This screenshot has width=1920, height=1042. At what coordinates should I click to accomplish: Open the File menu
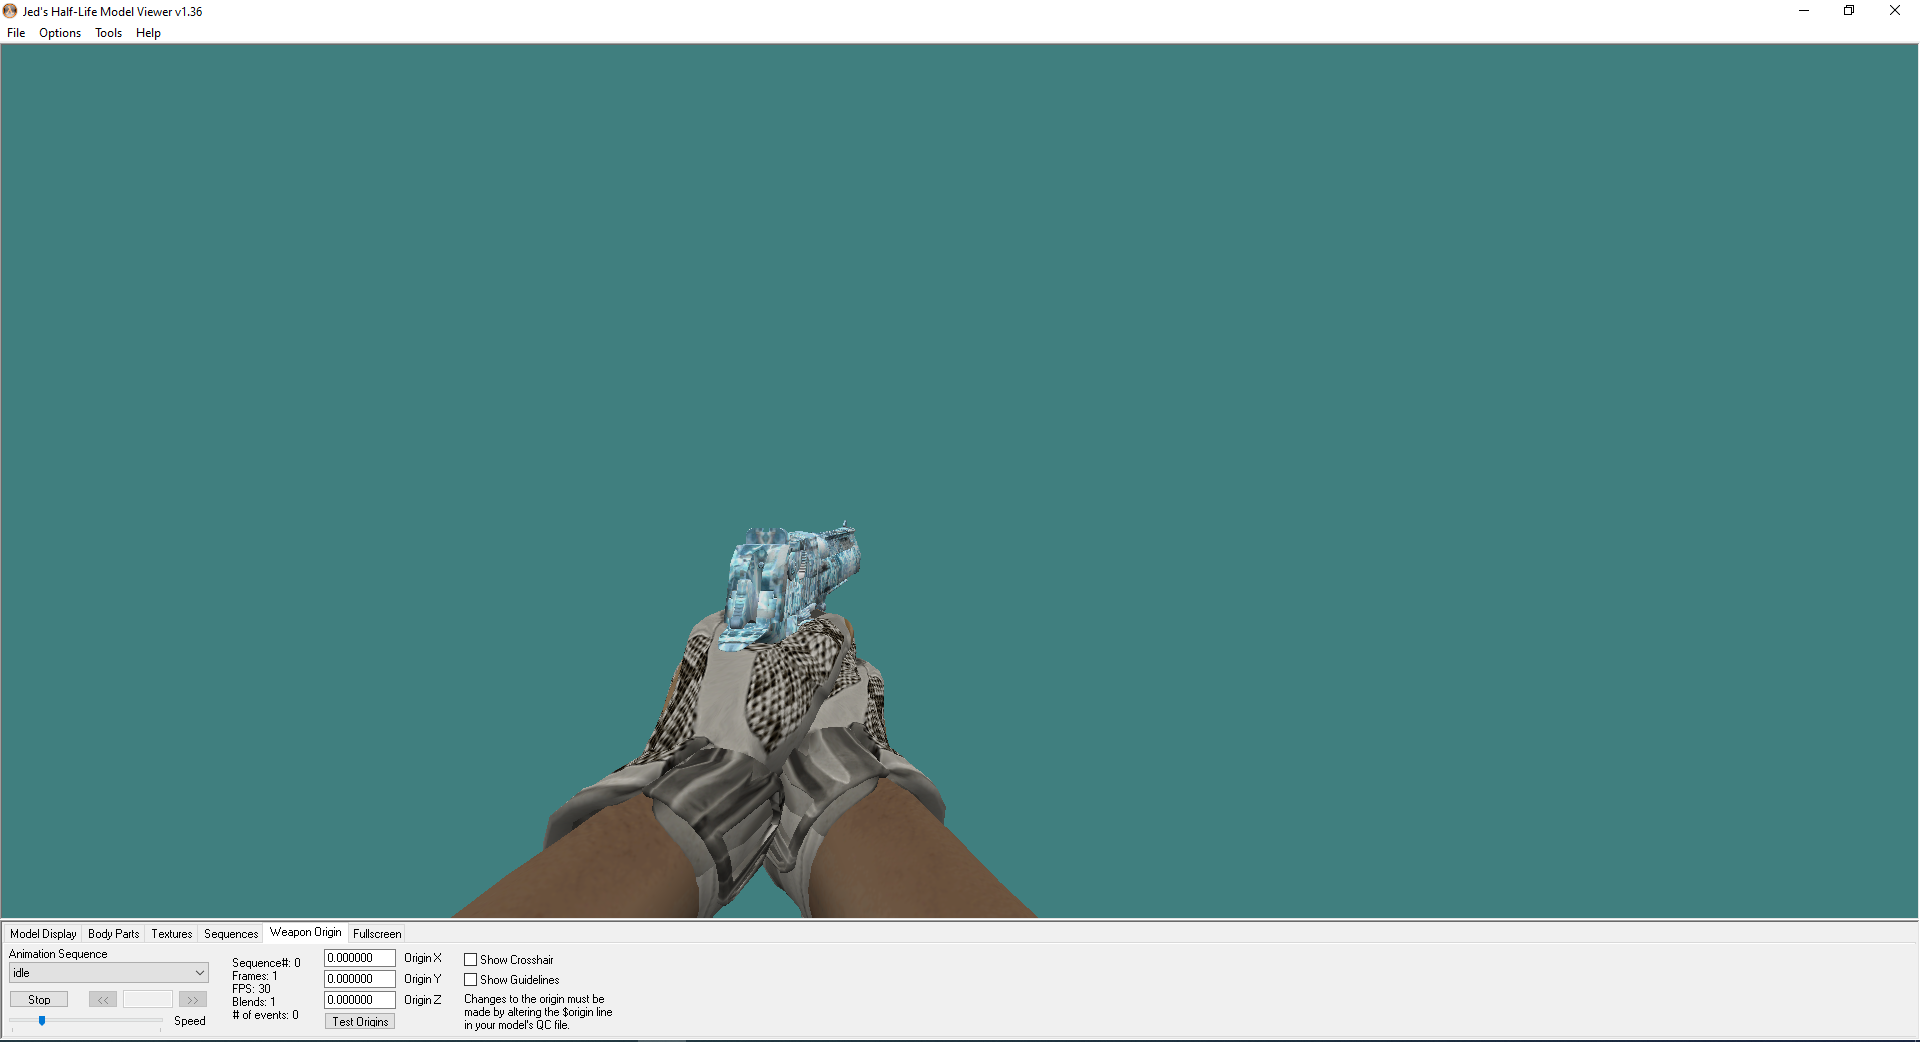pyautogui.click(x=16, y=33)
